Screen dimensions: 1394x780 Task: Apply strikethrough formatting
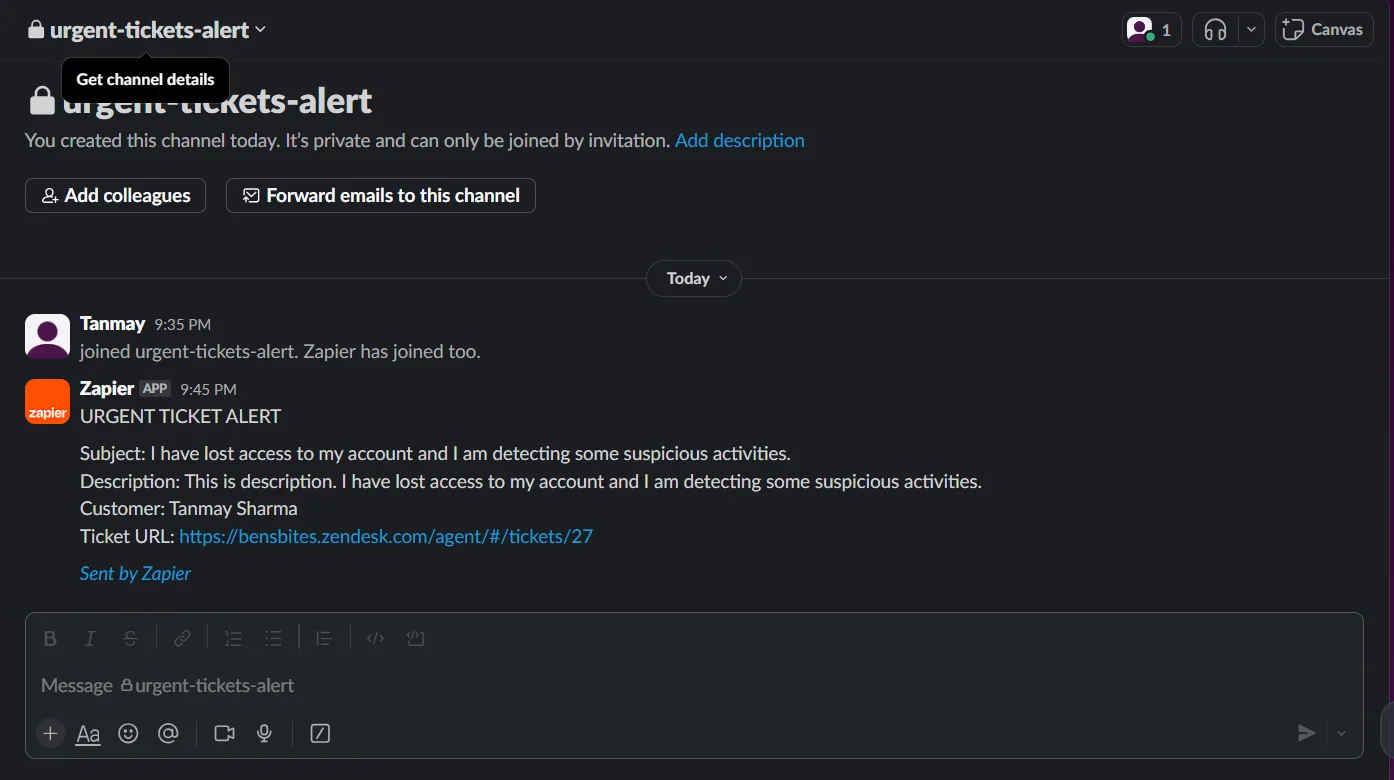(x=130, y=638)
